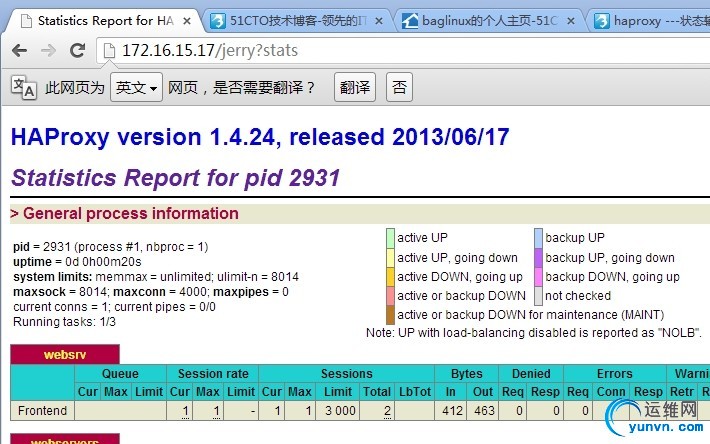Viewport: 710px width, 444px height.
Task: Click the not checked grey legend swatch
Action: (x=538, y=296)
